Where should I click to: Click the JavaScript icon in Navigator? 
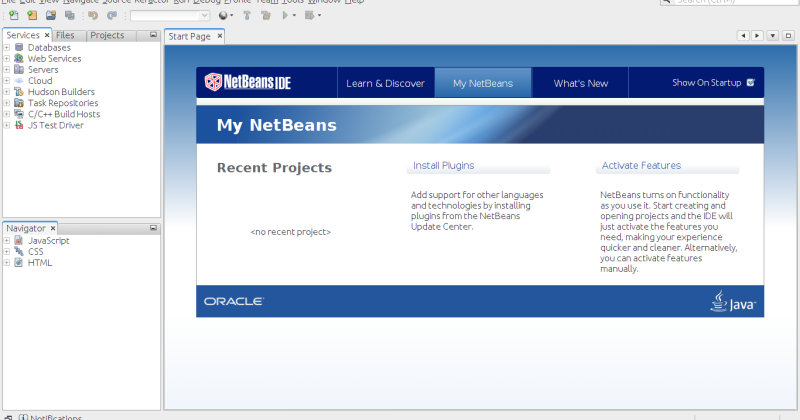click(19, 240)
